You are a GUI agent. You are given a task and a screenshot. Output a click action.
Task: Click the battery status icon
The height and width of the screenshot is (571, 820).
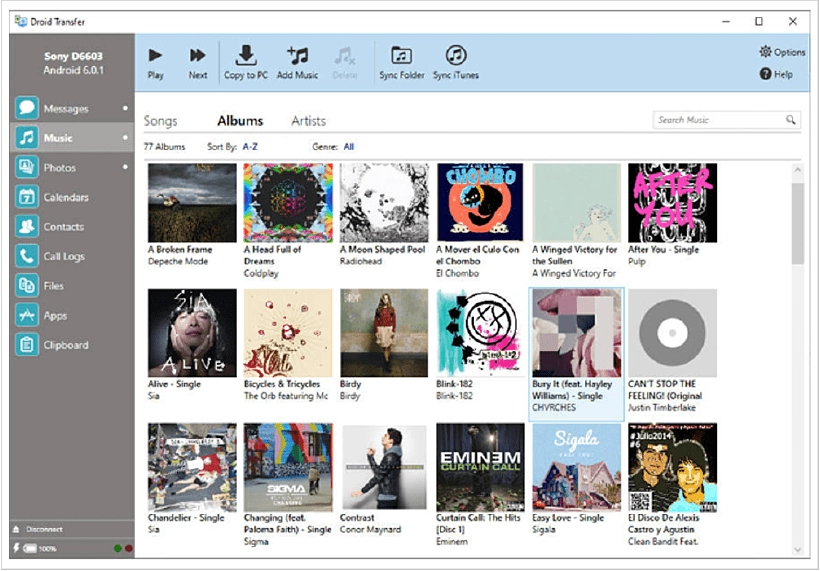(x=30, y=549)
